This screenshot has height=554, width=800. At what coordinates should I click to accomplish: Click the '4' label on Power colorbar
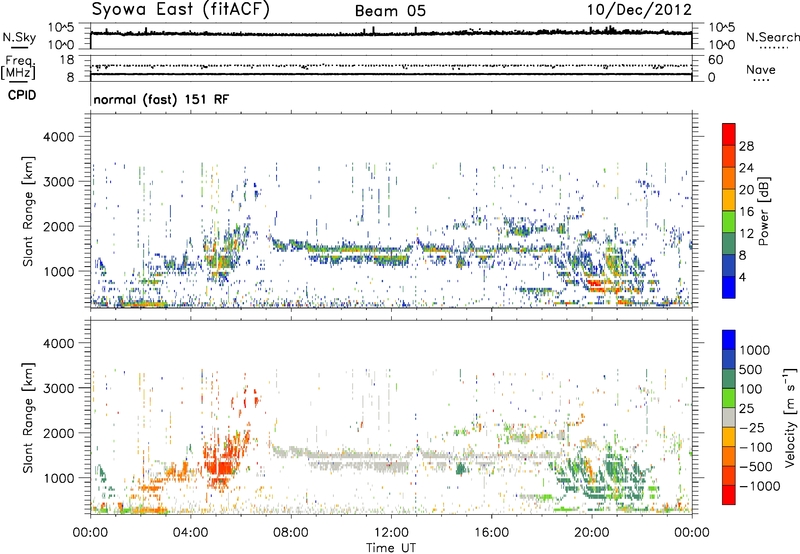pos(742,277)
